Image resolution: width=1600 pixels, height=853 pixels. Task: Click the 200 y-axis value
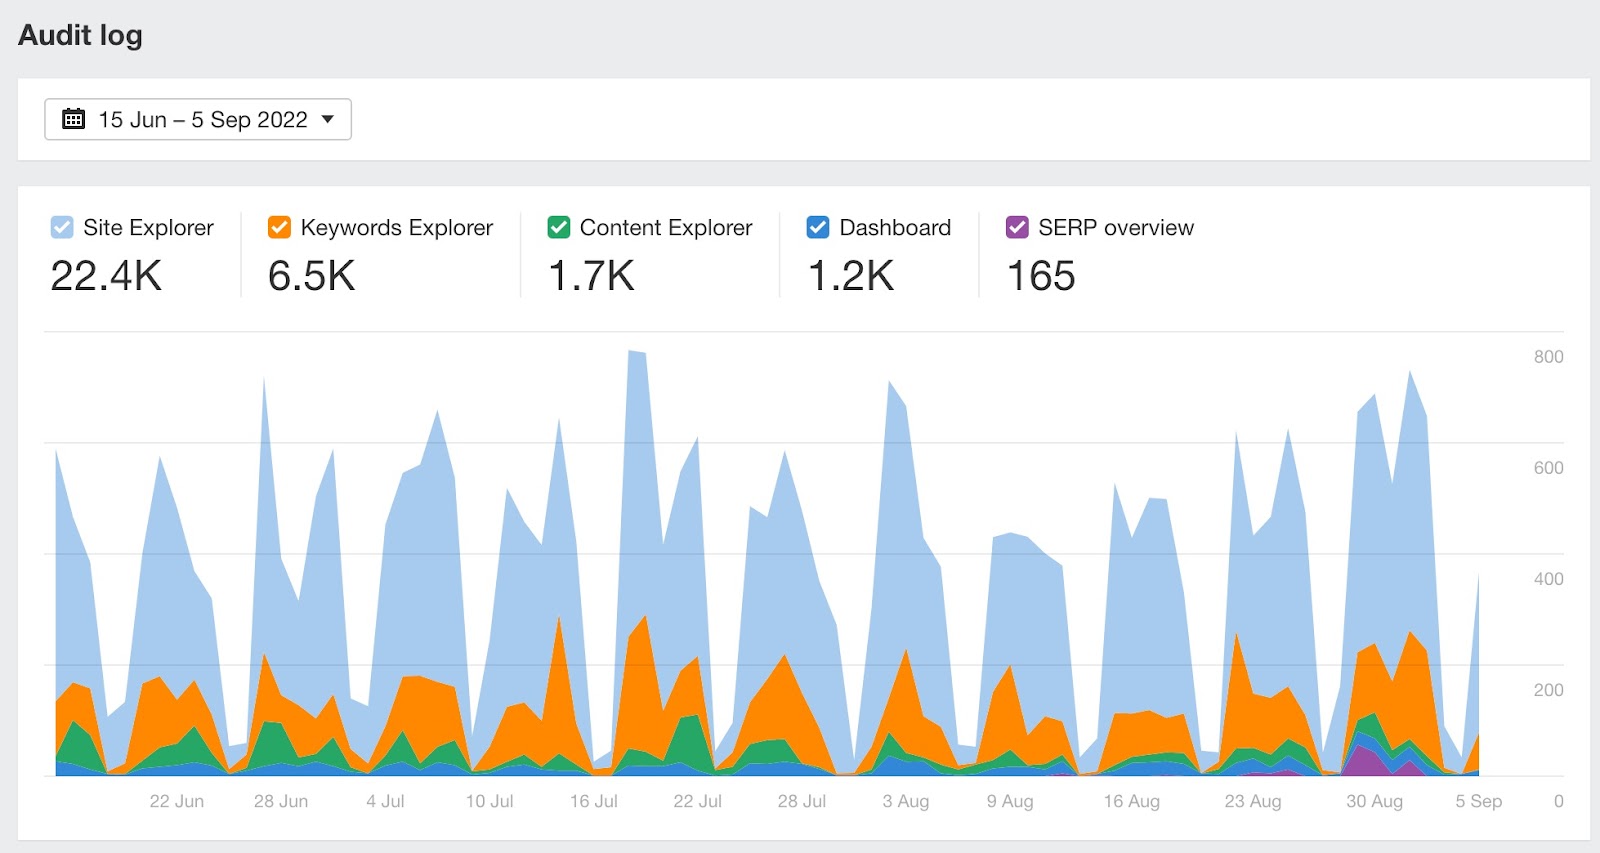[1549, 690]
